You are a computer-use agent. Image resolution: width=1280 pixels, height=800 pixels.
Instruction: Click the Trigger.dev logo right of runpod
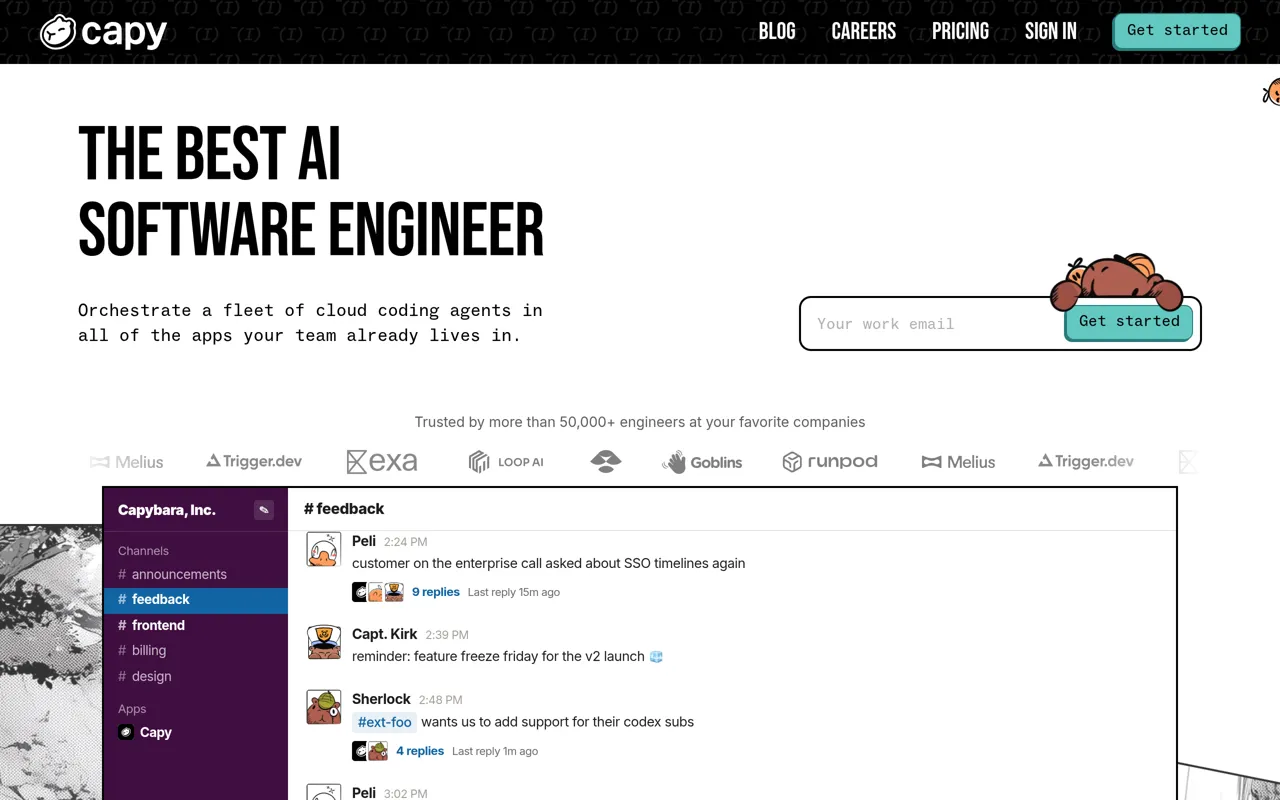click(1086, 461)
